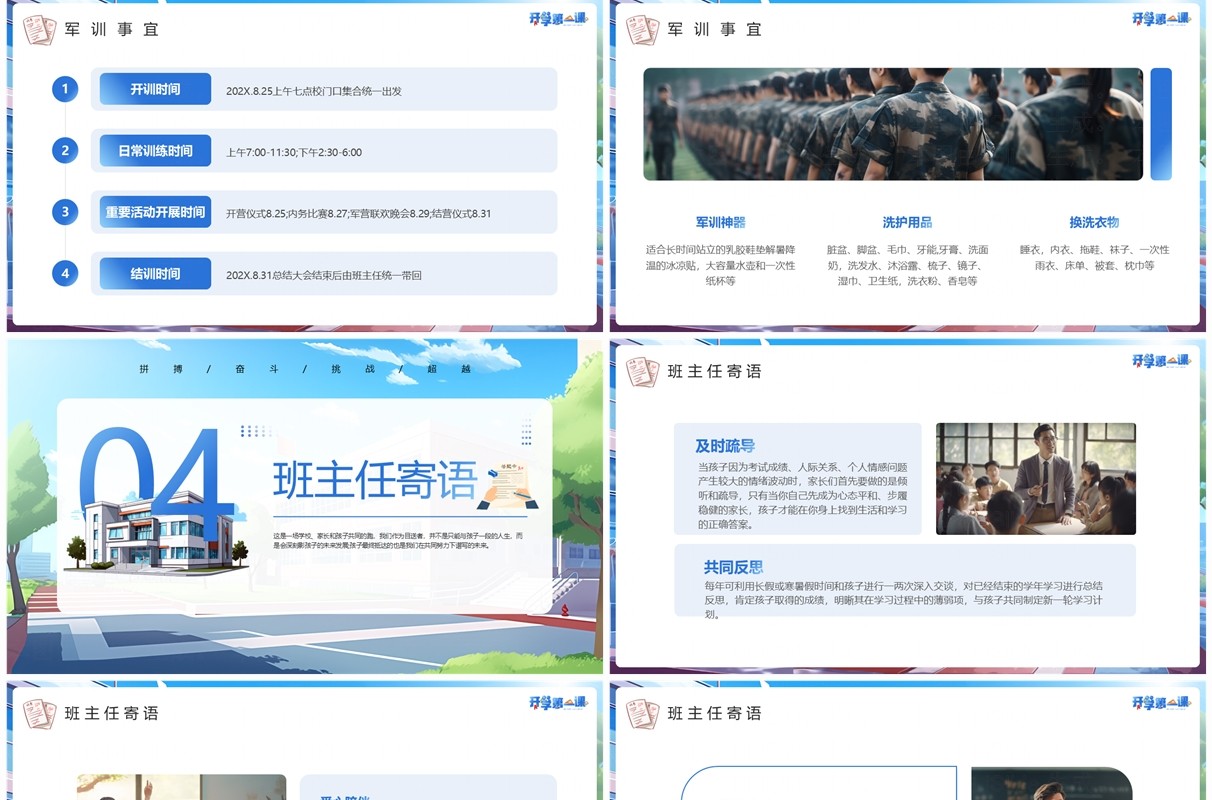Click the text 202X.8.31总结大会结束后由班主任统一带回
The height and width of the screenshot is (800, 1212).
click(324, 275)
